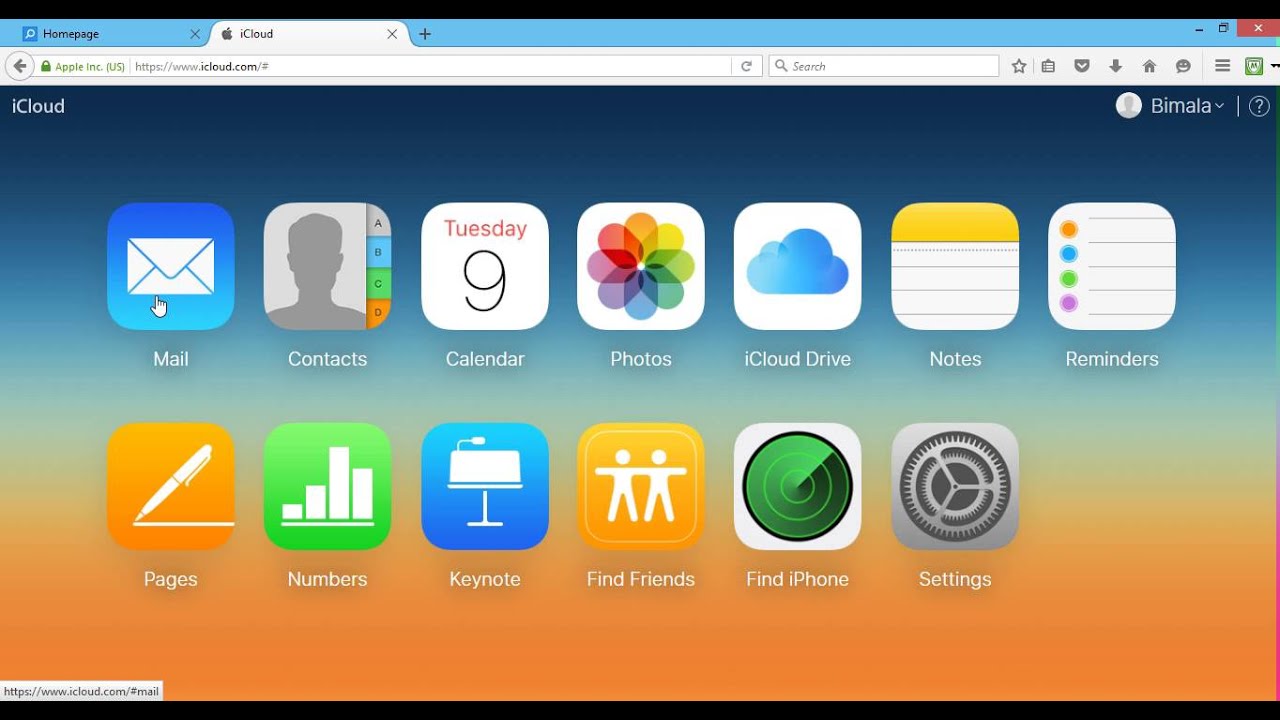The height and width of the screenshot is (720, 1280).
Task: Click the Find Friends label text
Action: click(641, 579)
